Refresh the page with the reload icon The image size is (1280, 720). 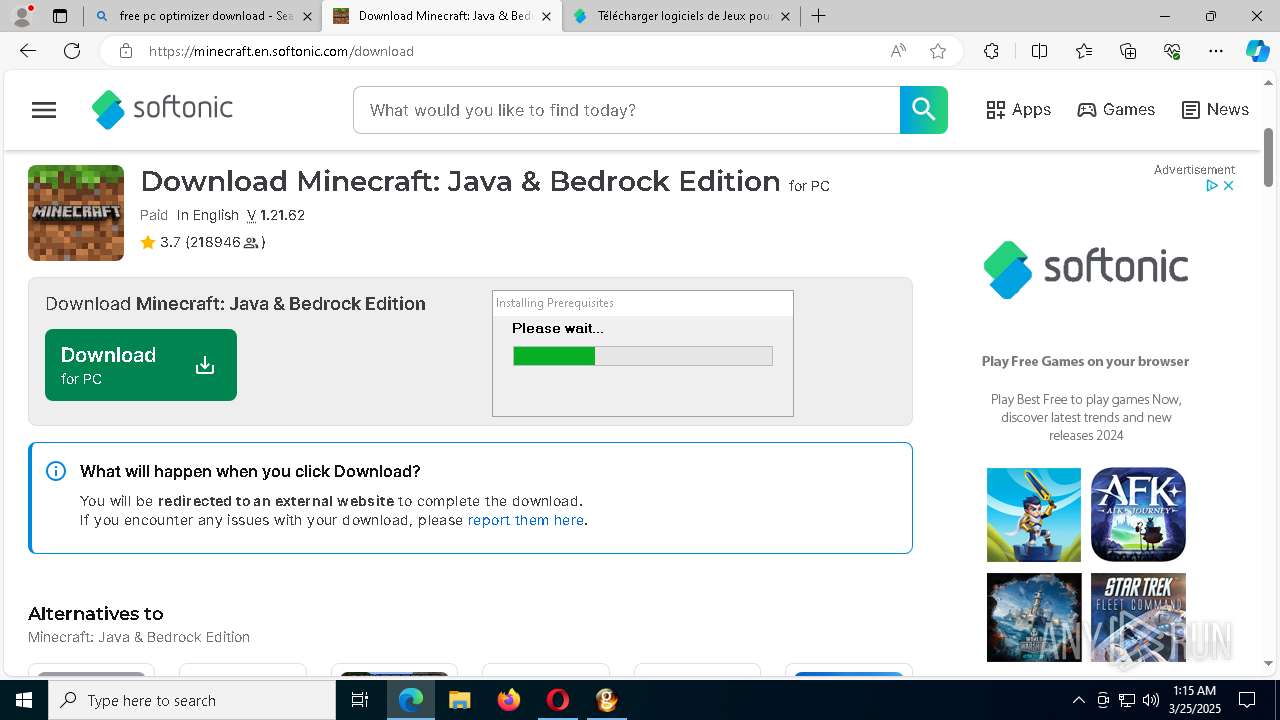(x=72, y=51)
